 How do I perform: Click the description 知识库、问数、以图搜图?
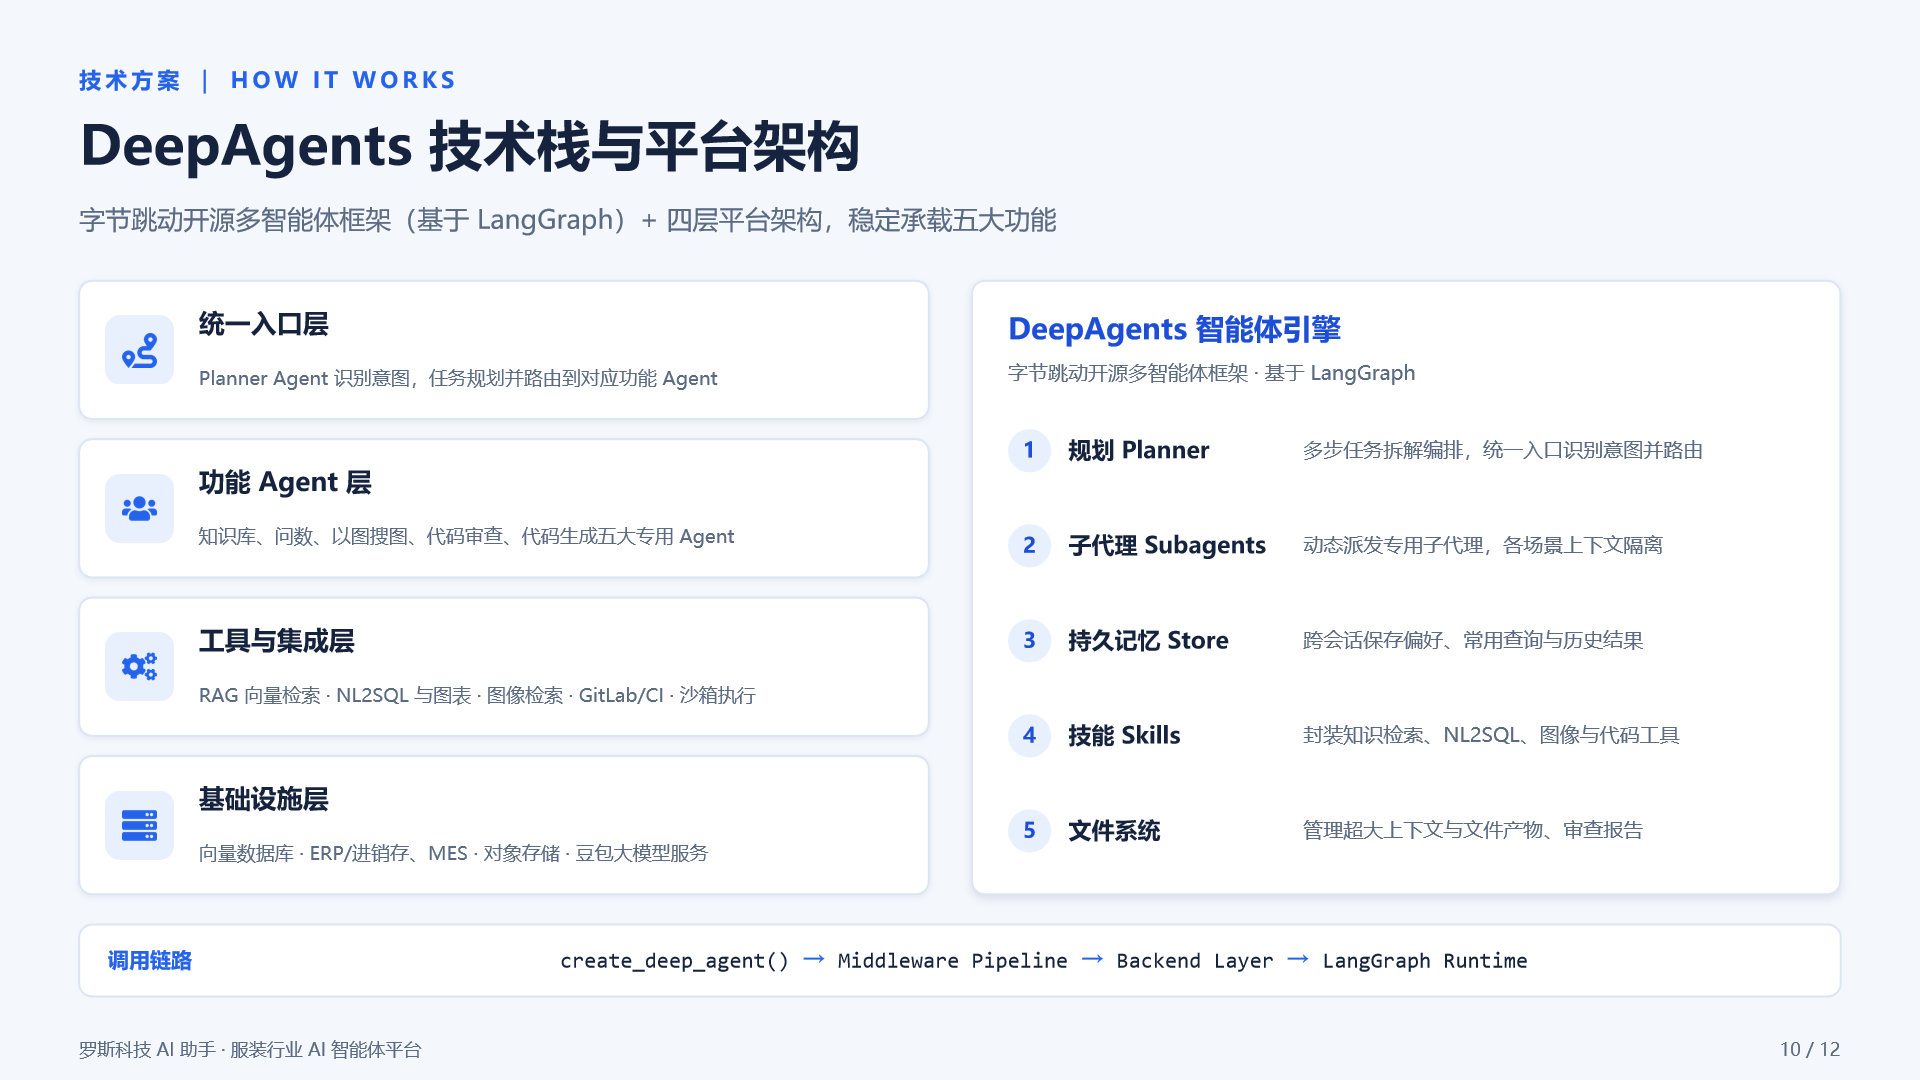pyautogui.click(x=466, y=536)
